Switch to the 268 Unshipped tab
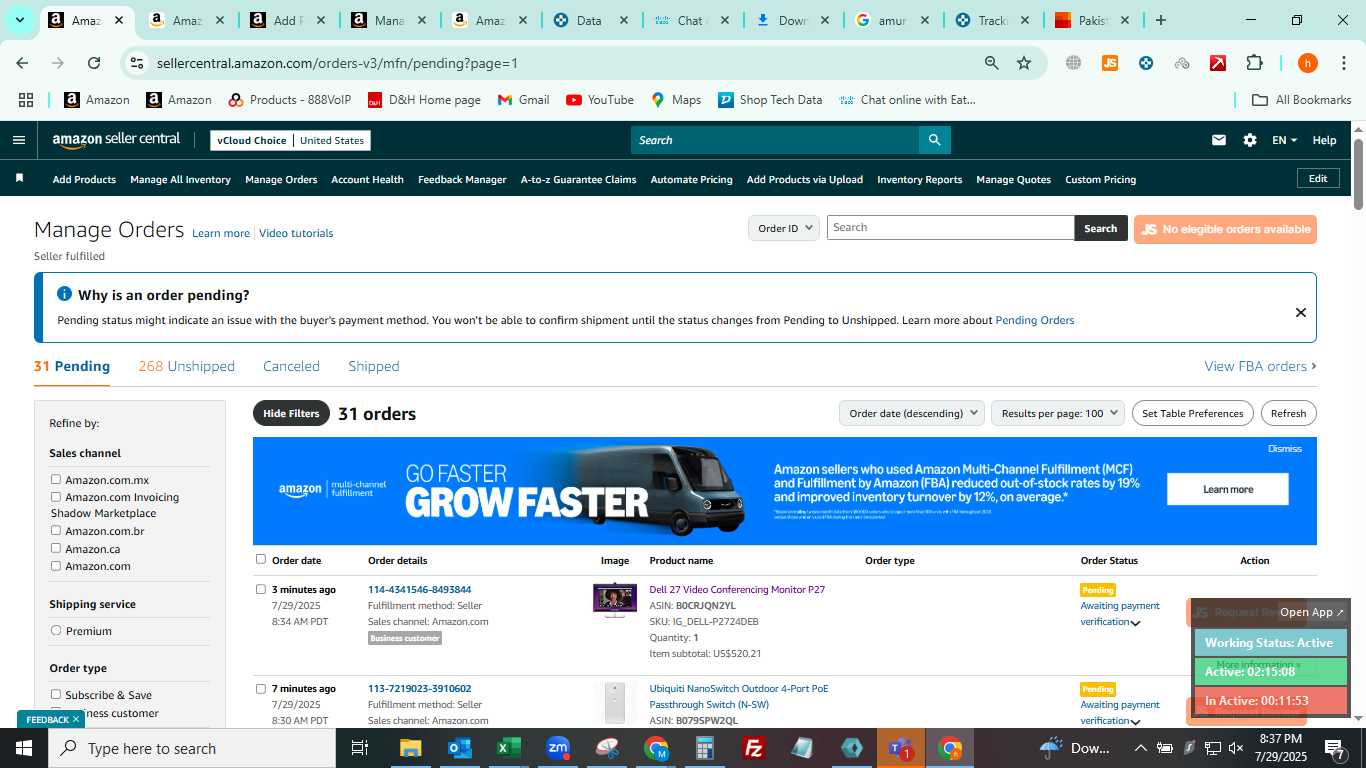The width and height of the screenshot is (1366, 768). pyautogui.click(x=187, y=366)
